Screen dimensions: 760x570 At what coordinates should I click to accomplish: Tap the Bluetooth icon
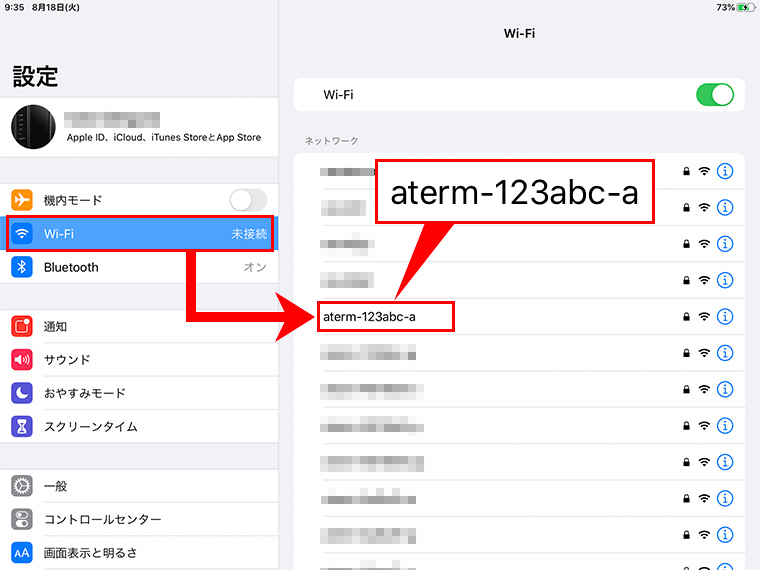click(x=22, y=267)
